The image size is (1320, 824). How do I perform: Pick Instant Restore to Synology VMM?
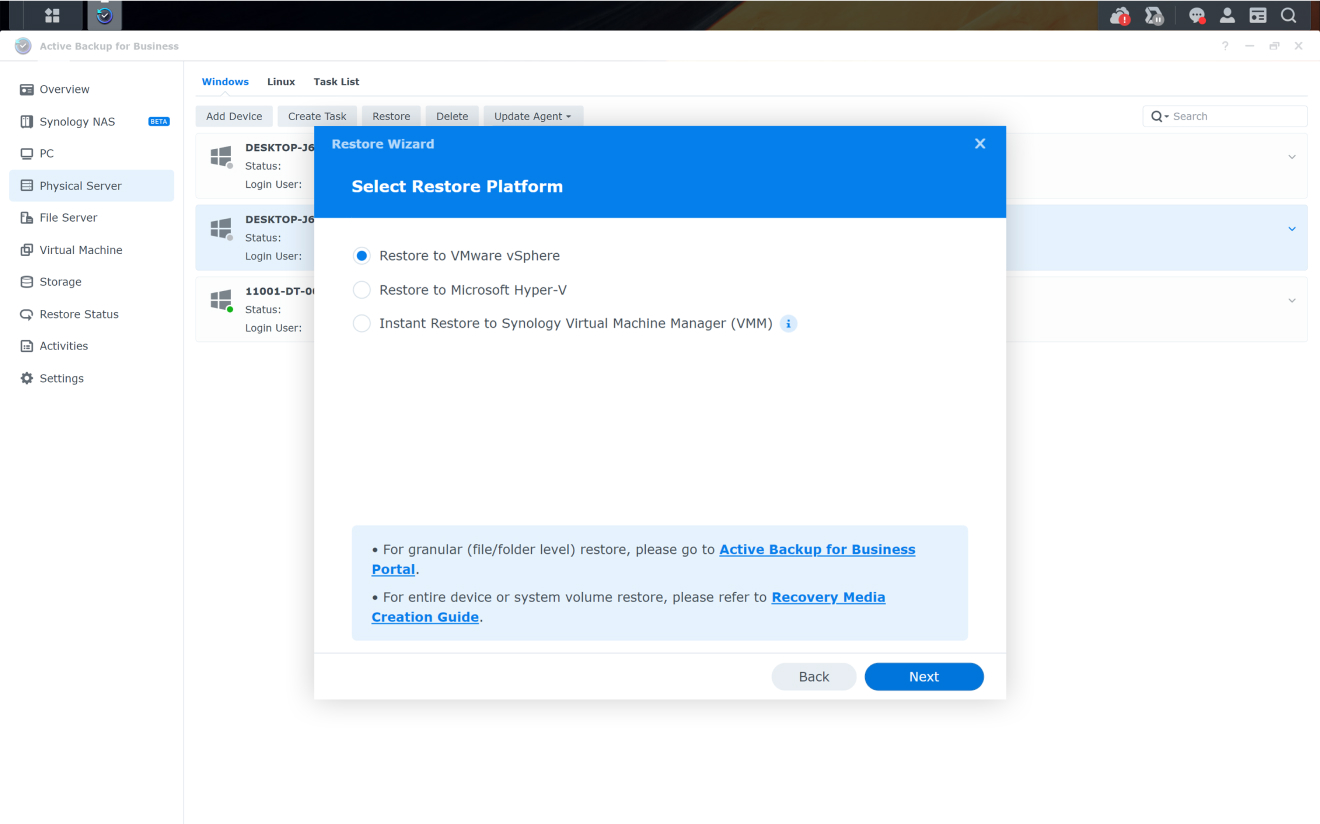tap(361, 323)
